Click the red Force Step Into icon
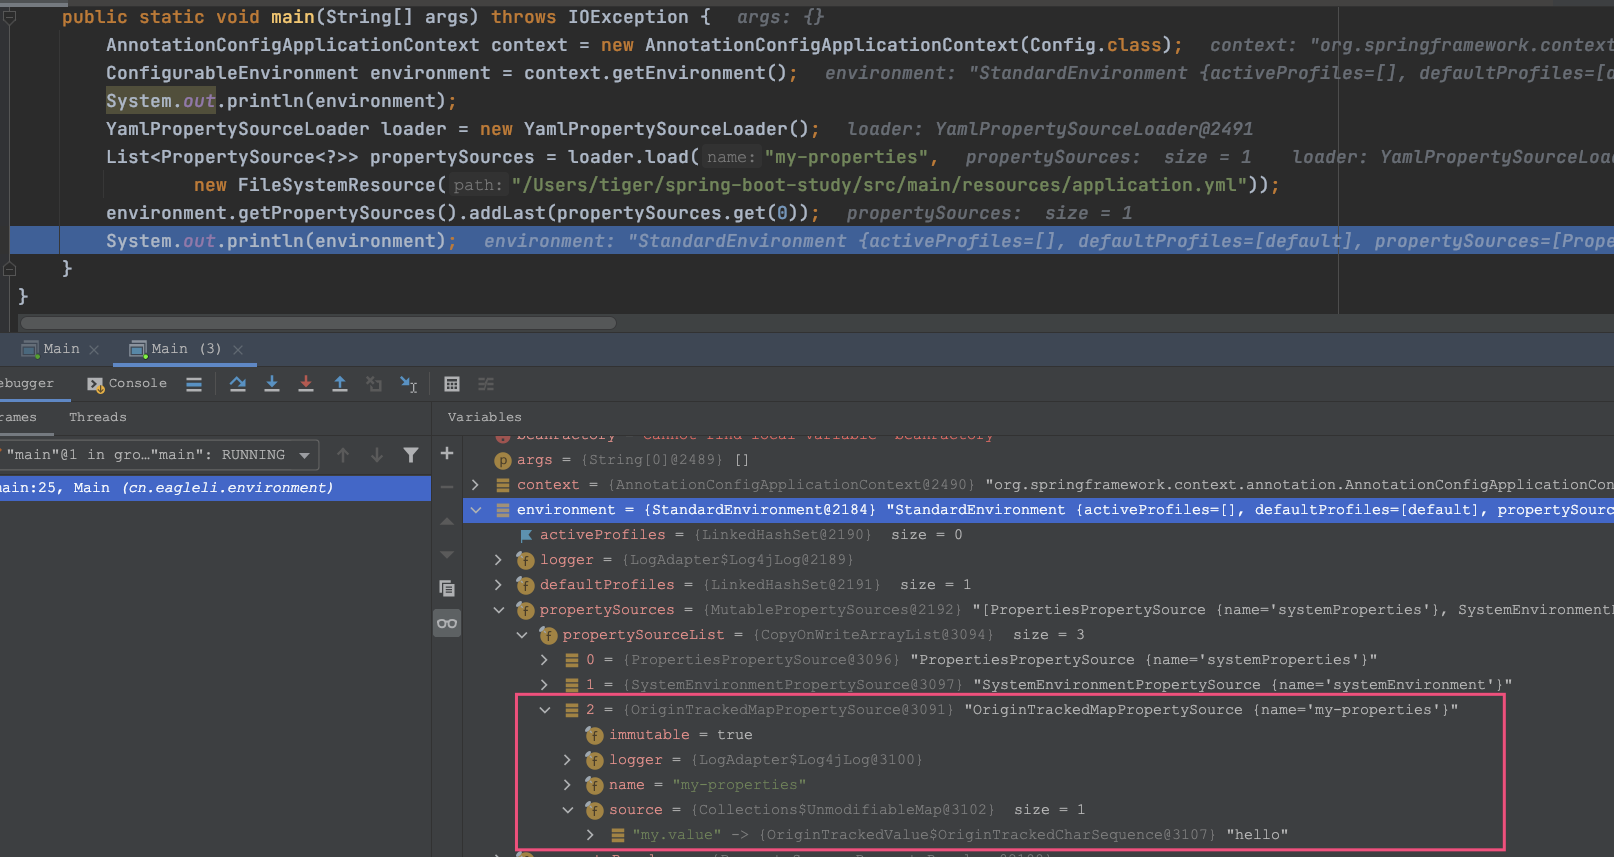This screenshot has height=857, width=1614. tap(306, 384)
